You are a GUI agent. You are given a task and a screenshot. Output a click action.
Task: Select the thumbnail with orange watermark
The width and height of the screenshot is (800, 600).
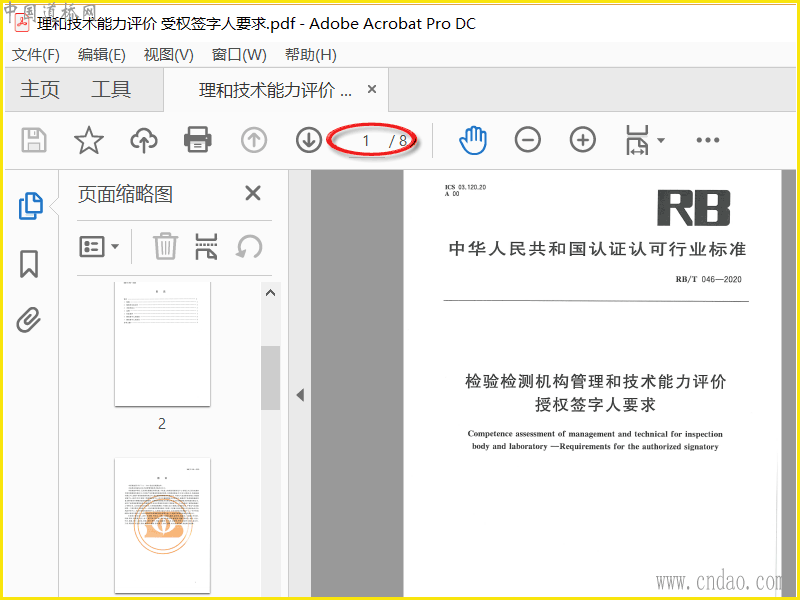coord(162,526)
